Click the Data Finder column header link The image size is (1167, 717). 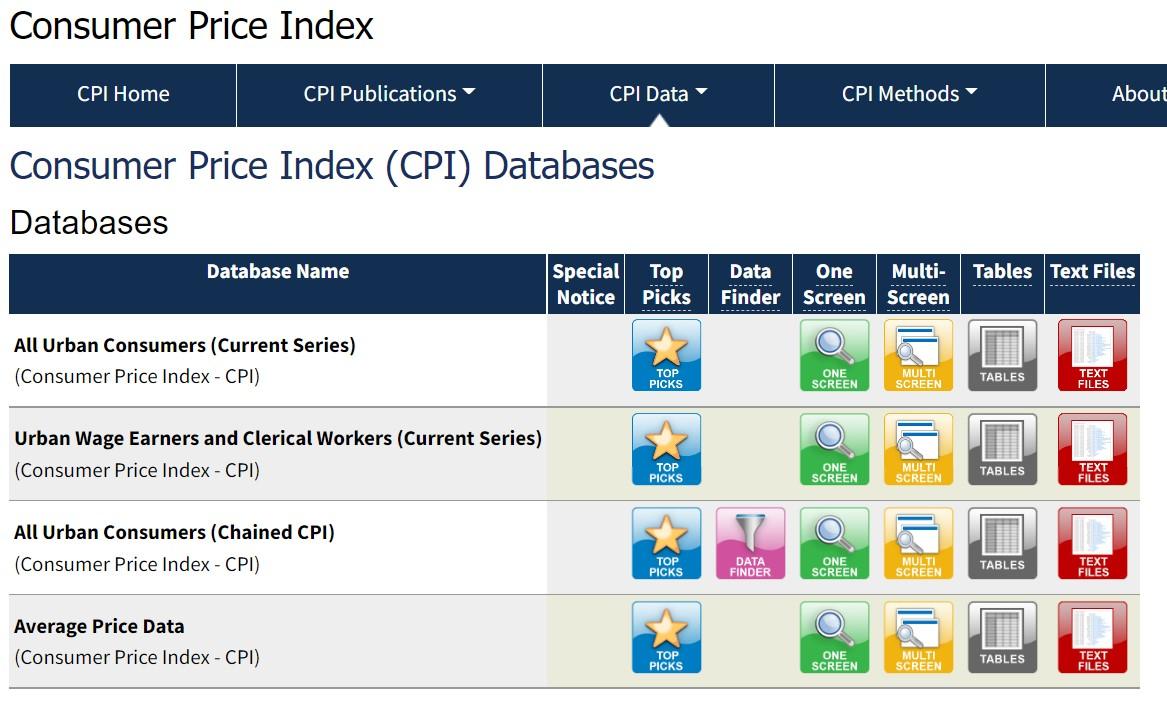pyautogui.click(x=750, y=284)
